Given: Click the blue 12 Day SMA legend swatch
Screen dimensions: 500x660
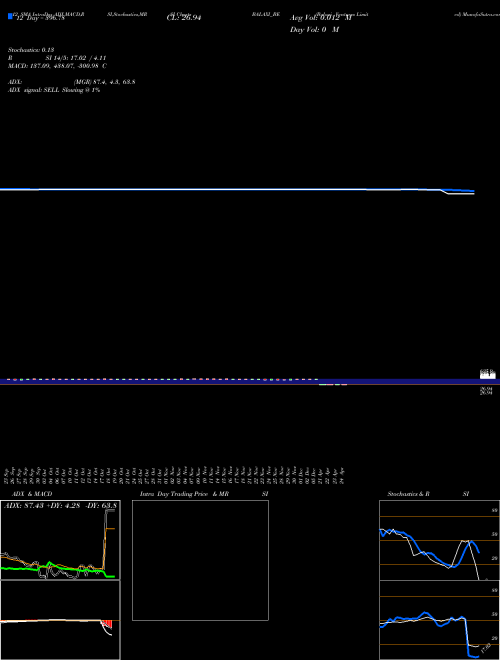Looking at the screenshot, I should [10, 17].
